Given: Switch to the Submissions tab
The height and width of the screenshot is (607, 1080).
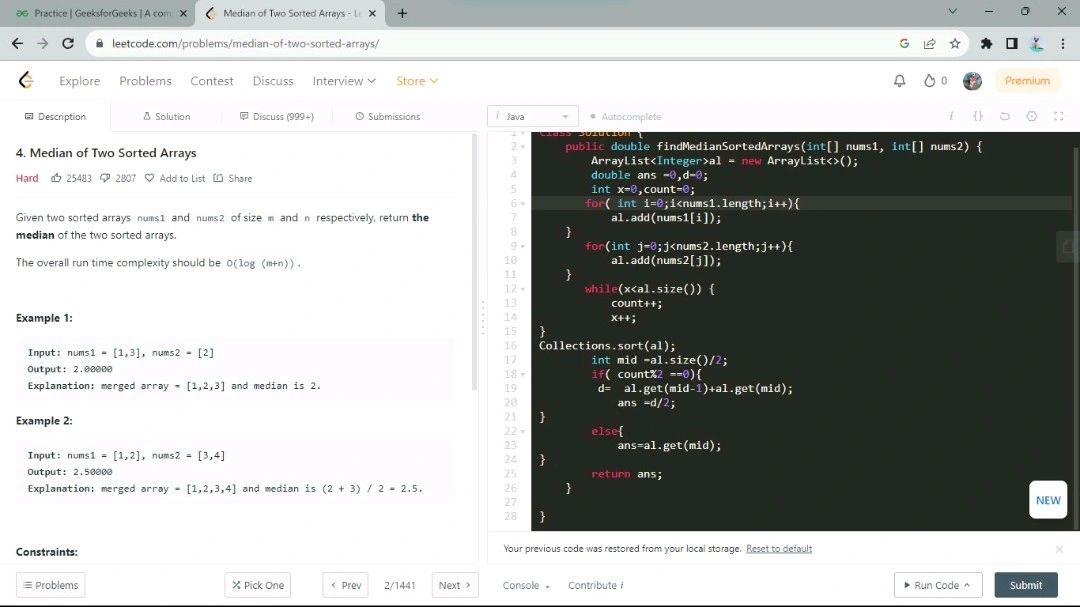Looking at the screenshot, I should [387, 116].
